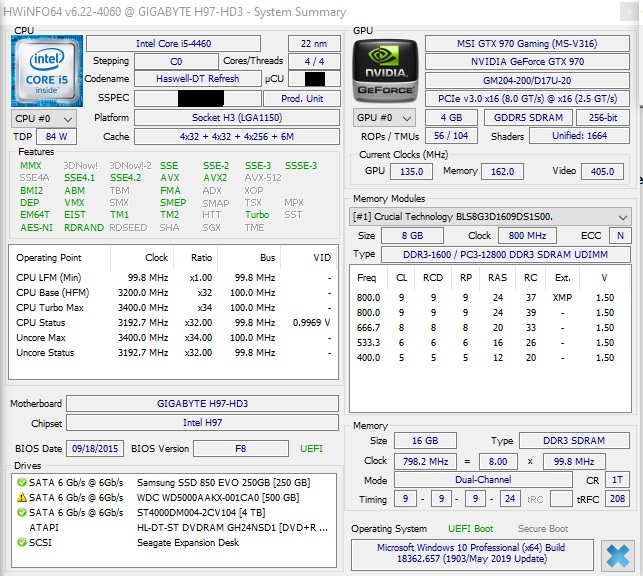643x576 pixels.
Task: Click the 22 nm process field
Action: (x=314, y=43)
